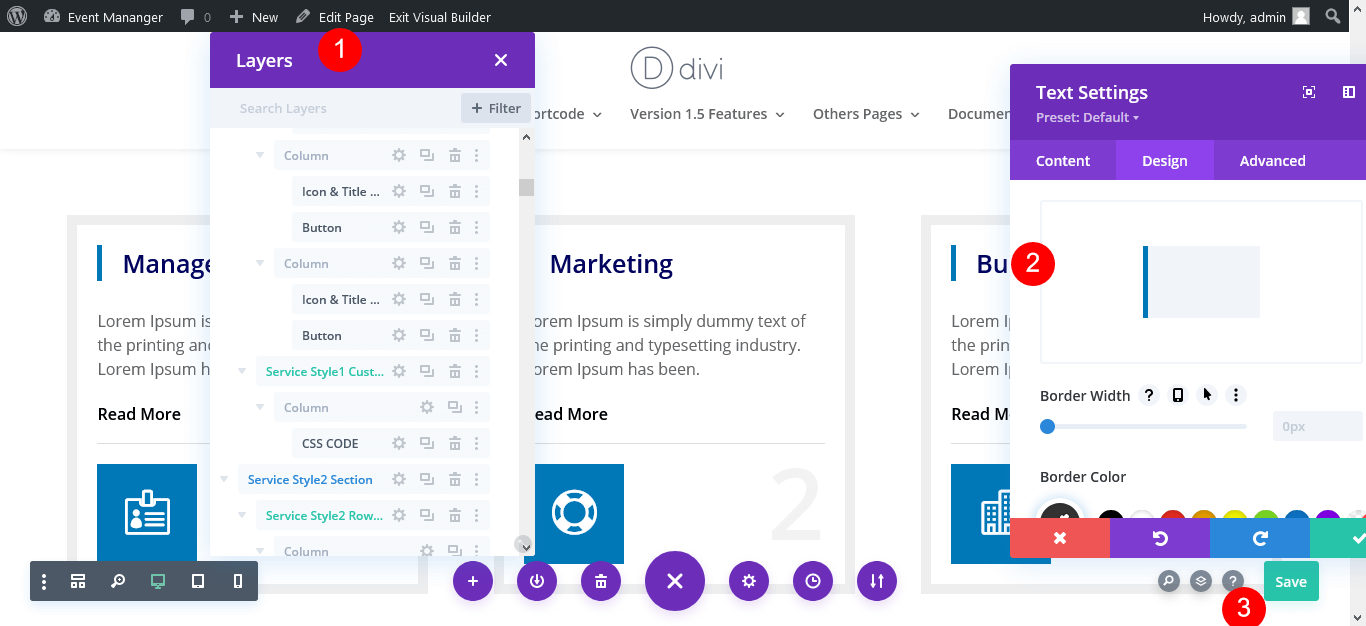Clear layout using the purple trash button
Screen dimensions: 1366x626
coord(601,581)
